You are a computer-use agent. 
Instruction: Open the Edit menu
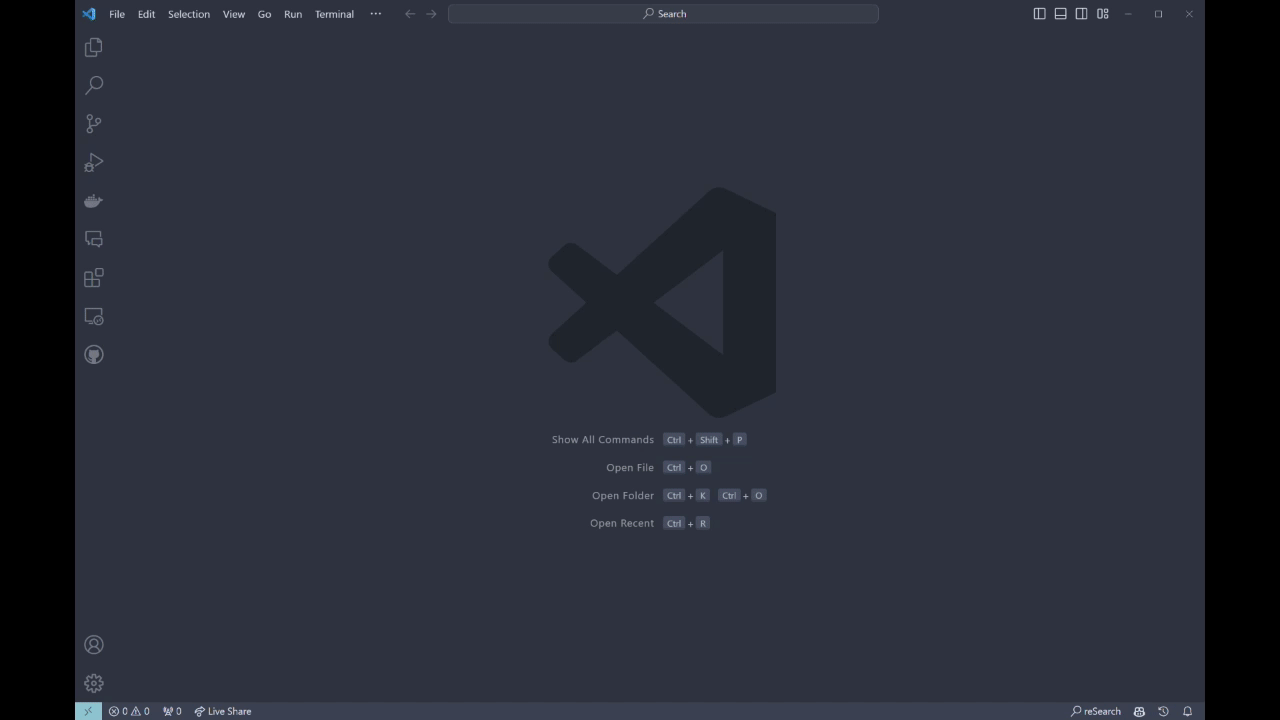(x=146, y=14)
